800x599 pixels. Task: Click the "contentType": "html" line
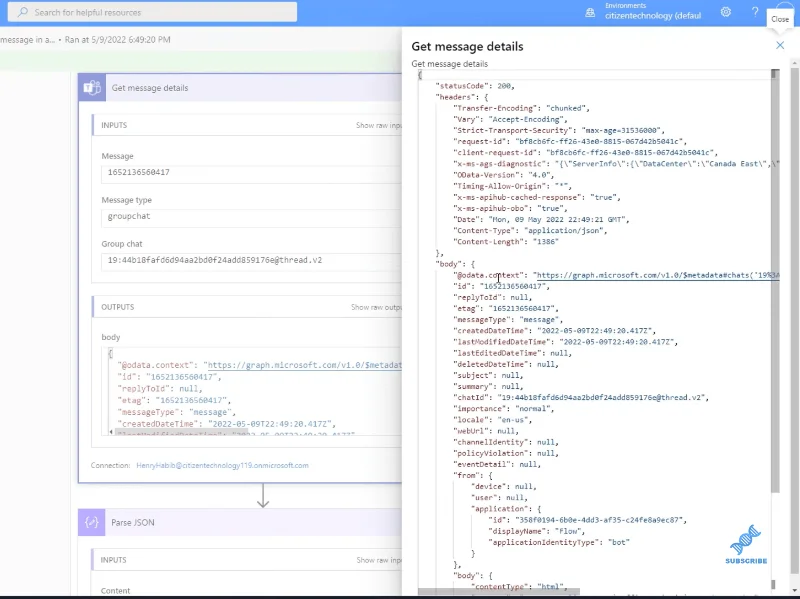click(519, 587)
